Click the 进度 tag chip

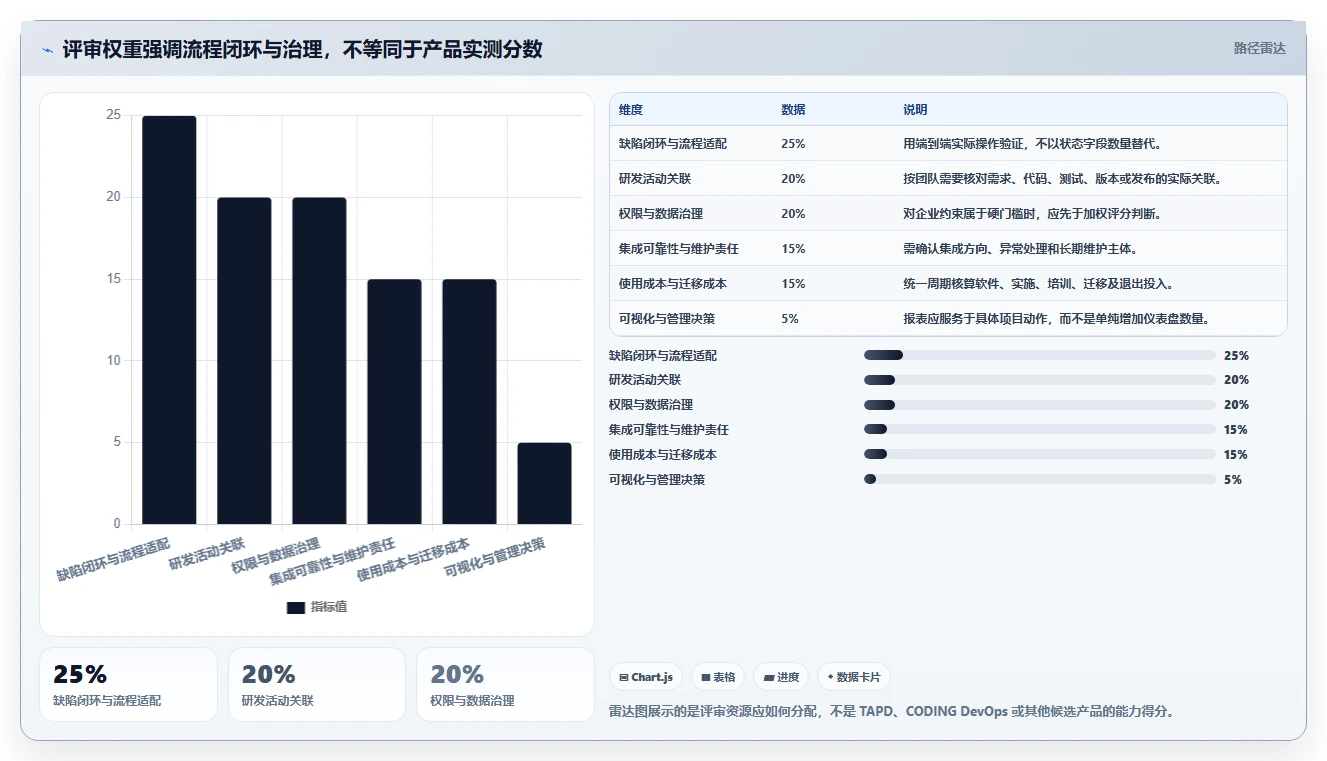(781, 677)
